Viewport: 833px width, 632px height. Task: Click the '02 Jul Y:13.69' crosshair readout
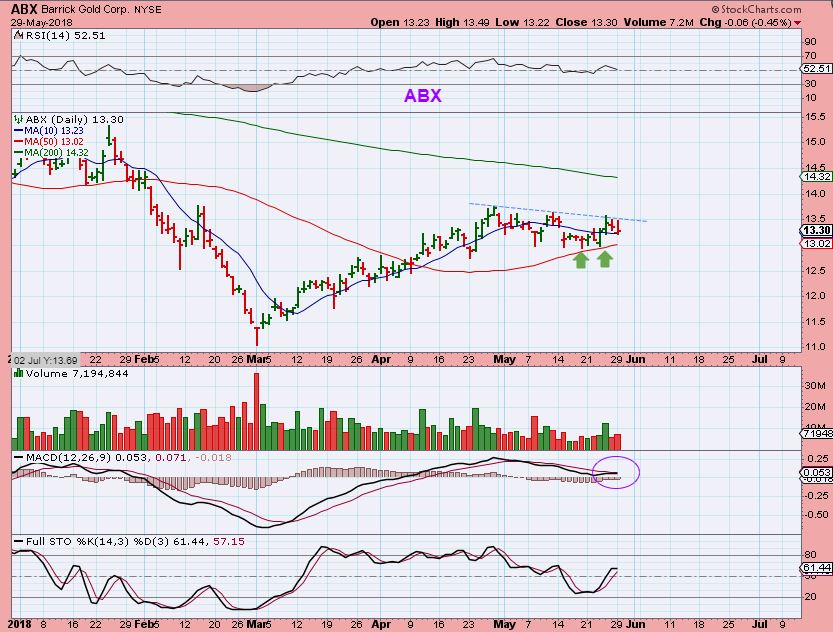pos(44,360)
